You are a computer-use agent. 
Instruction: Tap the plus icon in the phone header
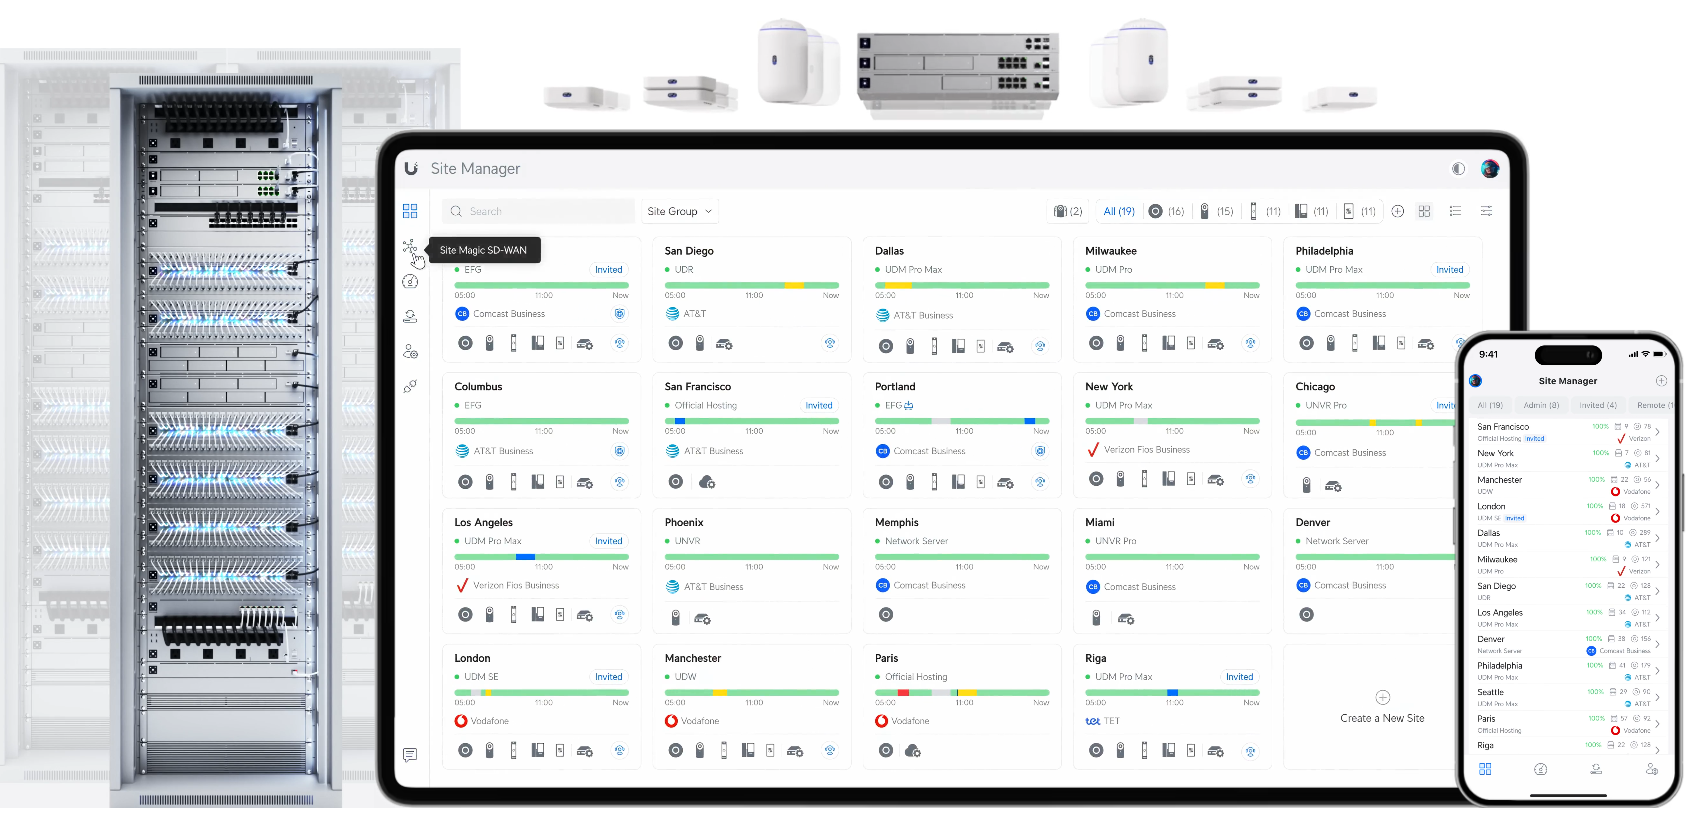[x=1661, y=381]
